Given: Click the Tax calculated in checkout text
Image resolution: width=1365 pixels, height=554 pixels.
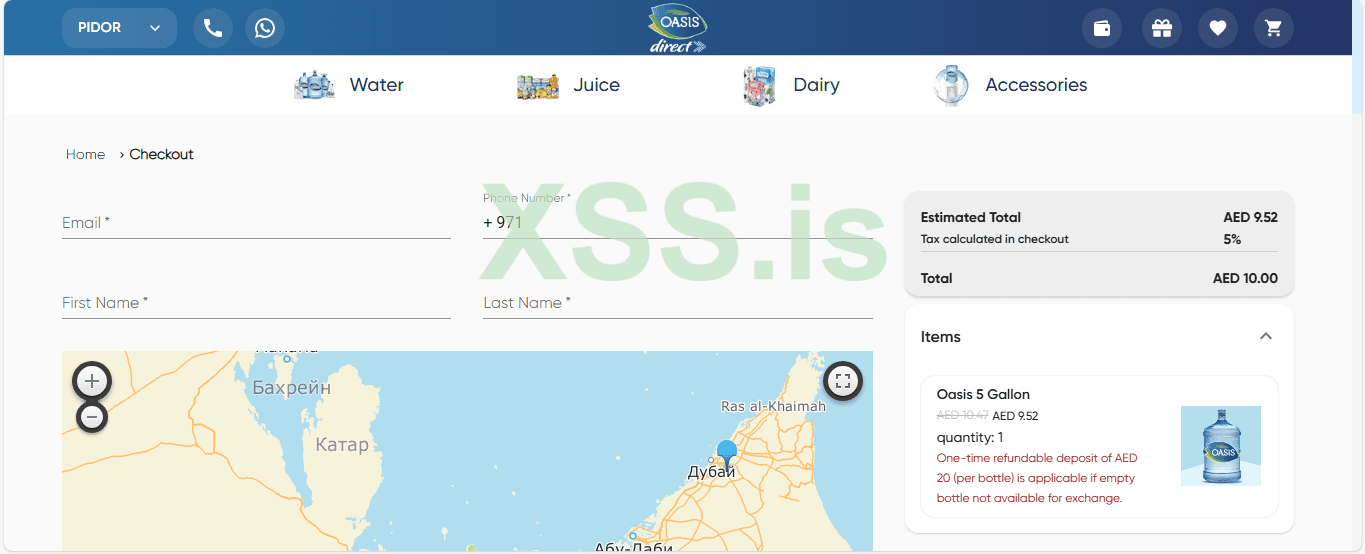Looking at the screenshot, I should pyautogui.click(x=995, y=239).
